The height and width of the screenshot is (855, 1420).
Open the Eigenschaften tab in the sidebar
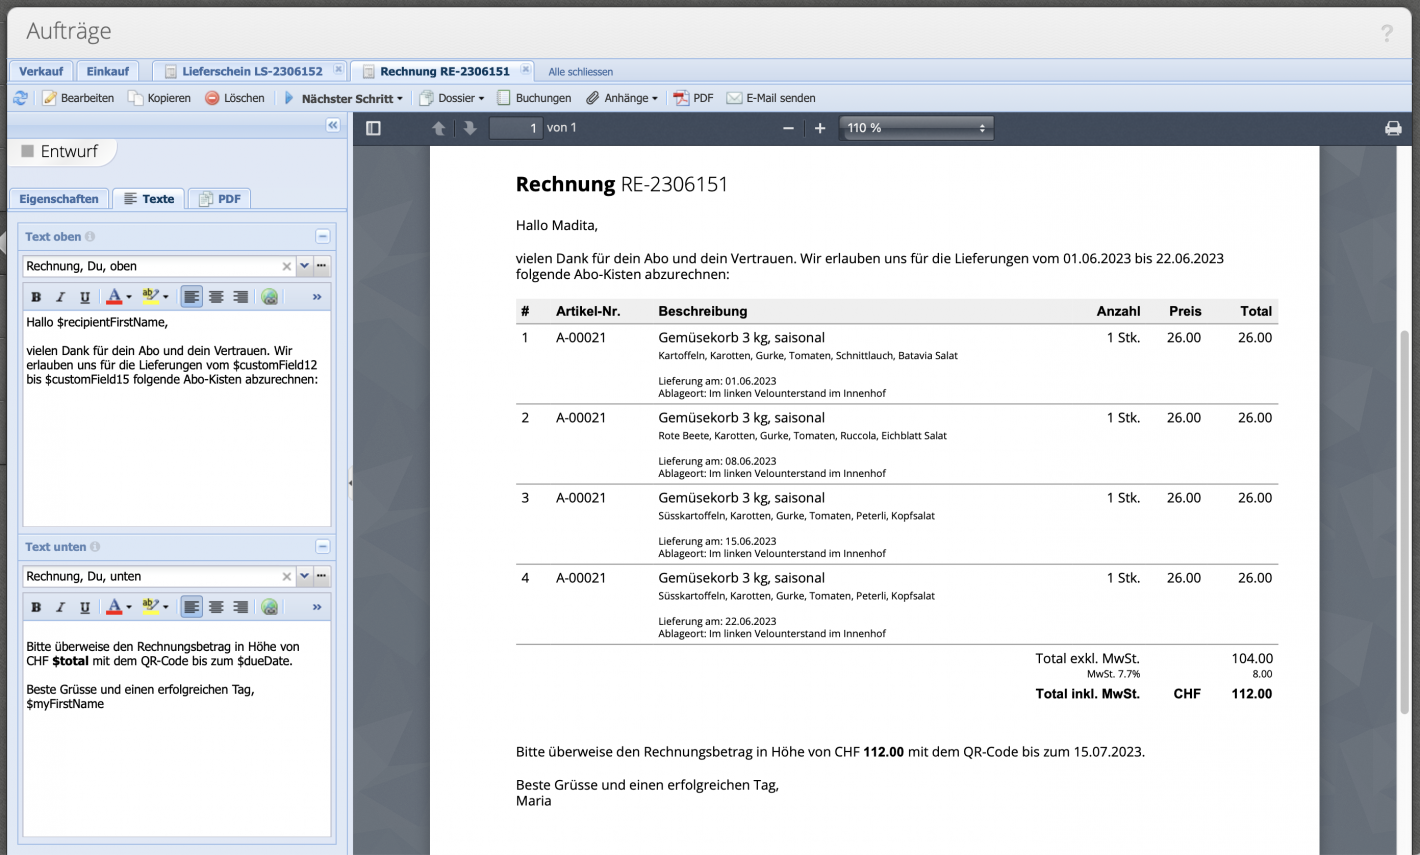pos(58,198)
